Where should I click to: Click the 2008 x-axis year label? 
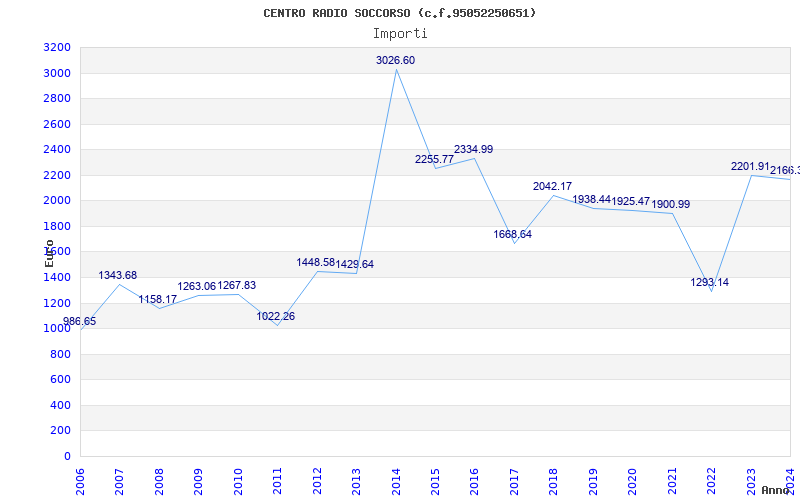(159, 482)
